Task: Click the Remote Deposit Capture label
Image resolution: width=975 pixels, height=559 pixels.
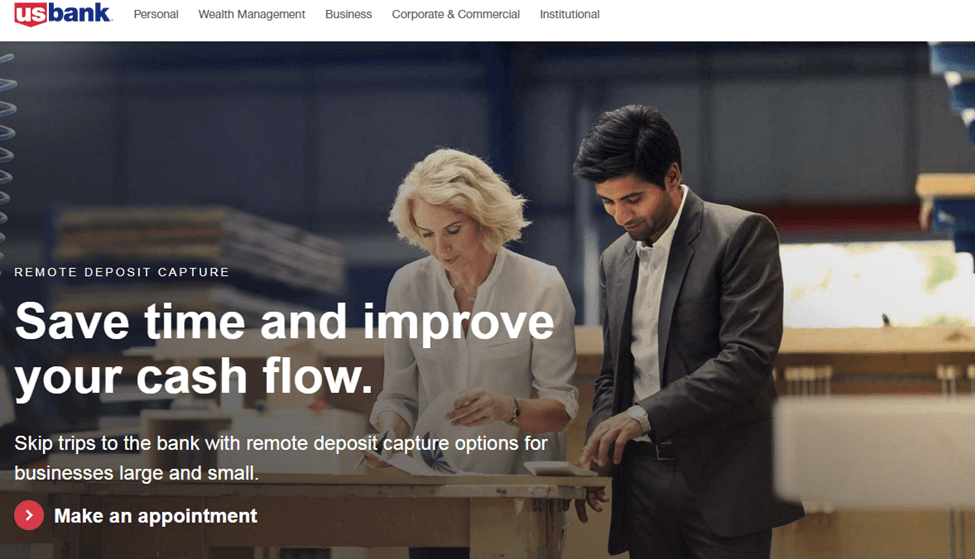Action: click(122, 272)
